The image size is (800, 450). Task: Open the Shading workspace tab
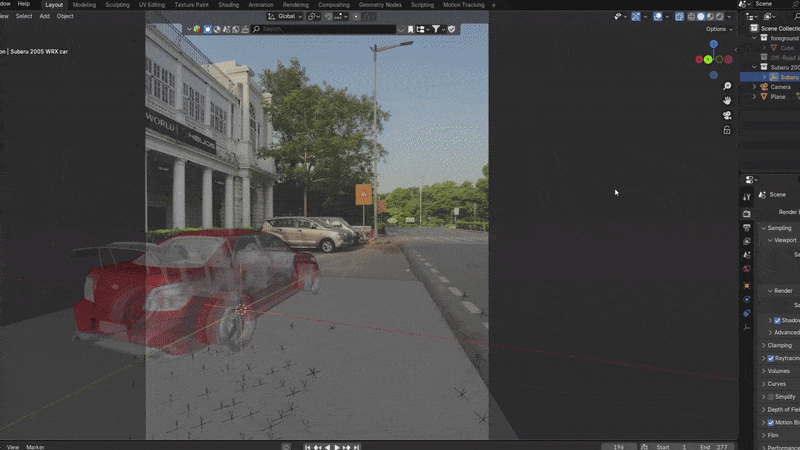pos(229,5)
